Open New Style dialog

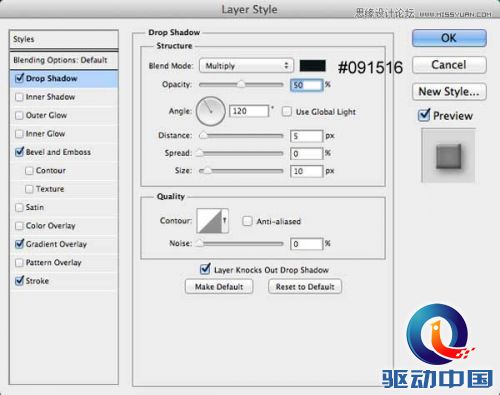(449, 91)
